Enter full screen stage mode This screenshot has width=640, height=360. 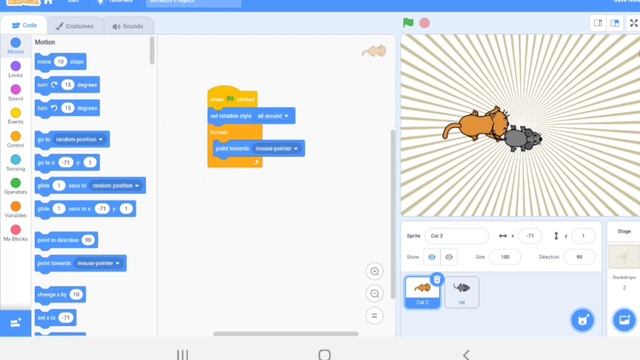(634, 23)
